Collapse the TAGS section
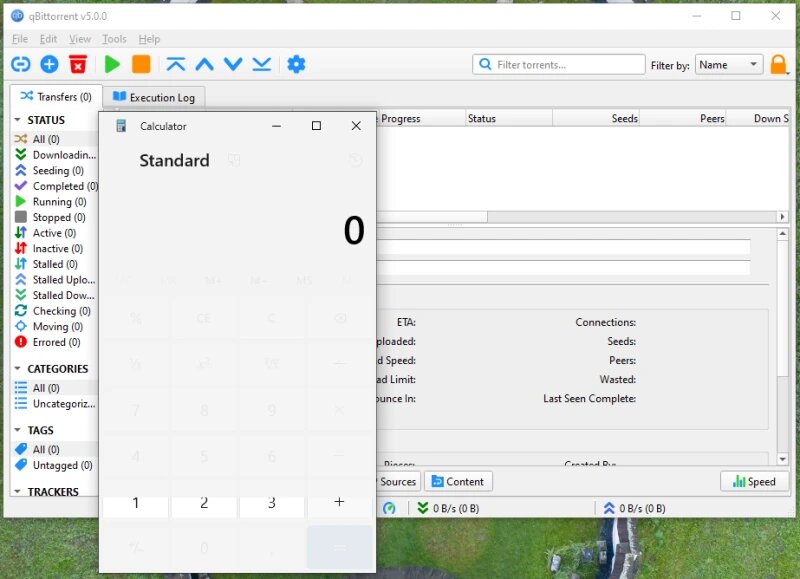Image resolution: width=800 pixels, height=579 pixels. (17, 430)
